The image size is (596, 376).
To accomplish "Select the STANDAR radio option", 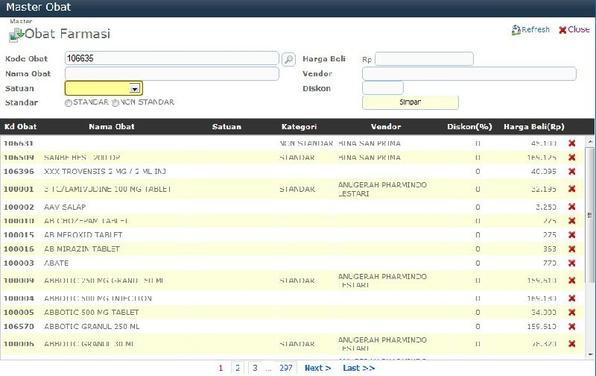I will coord(68,103).
